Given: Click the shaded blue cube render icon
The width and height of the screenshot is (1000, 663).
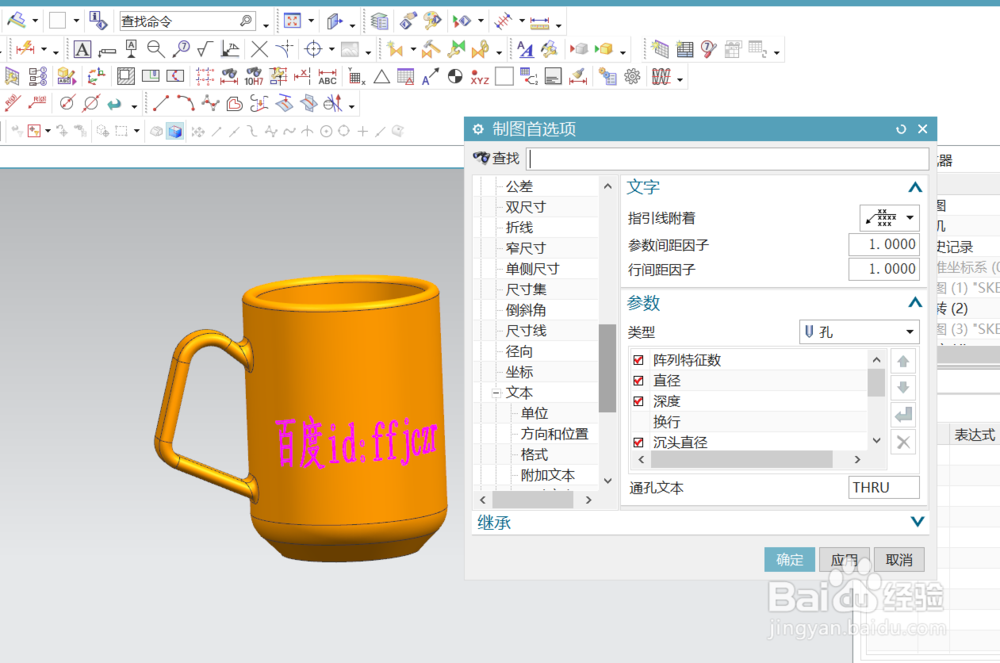Looking at the screenshot, I should pyautogui.click(x=175, y=131).
